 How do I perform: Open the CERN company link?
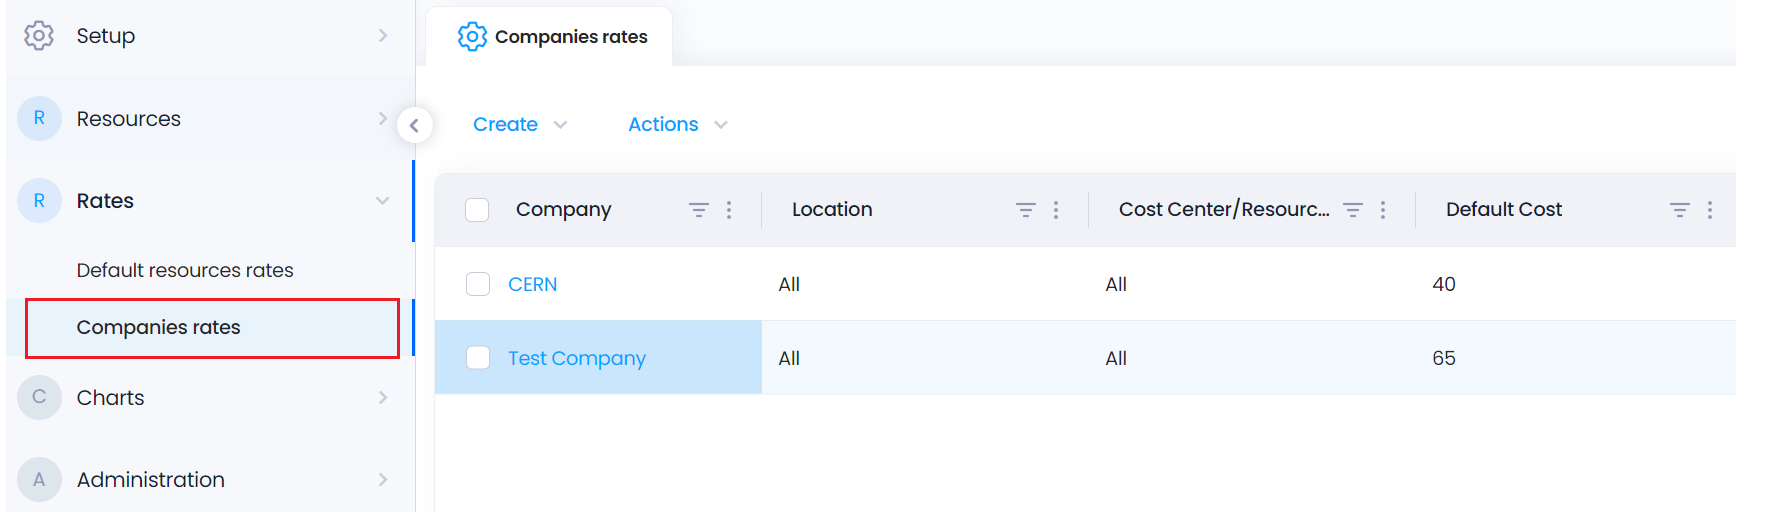click(532, 284)
